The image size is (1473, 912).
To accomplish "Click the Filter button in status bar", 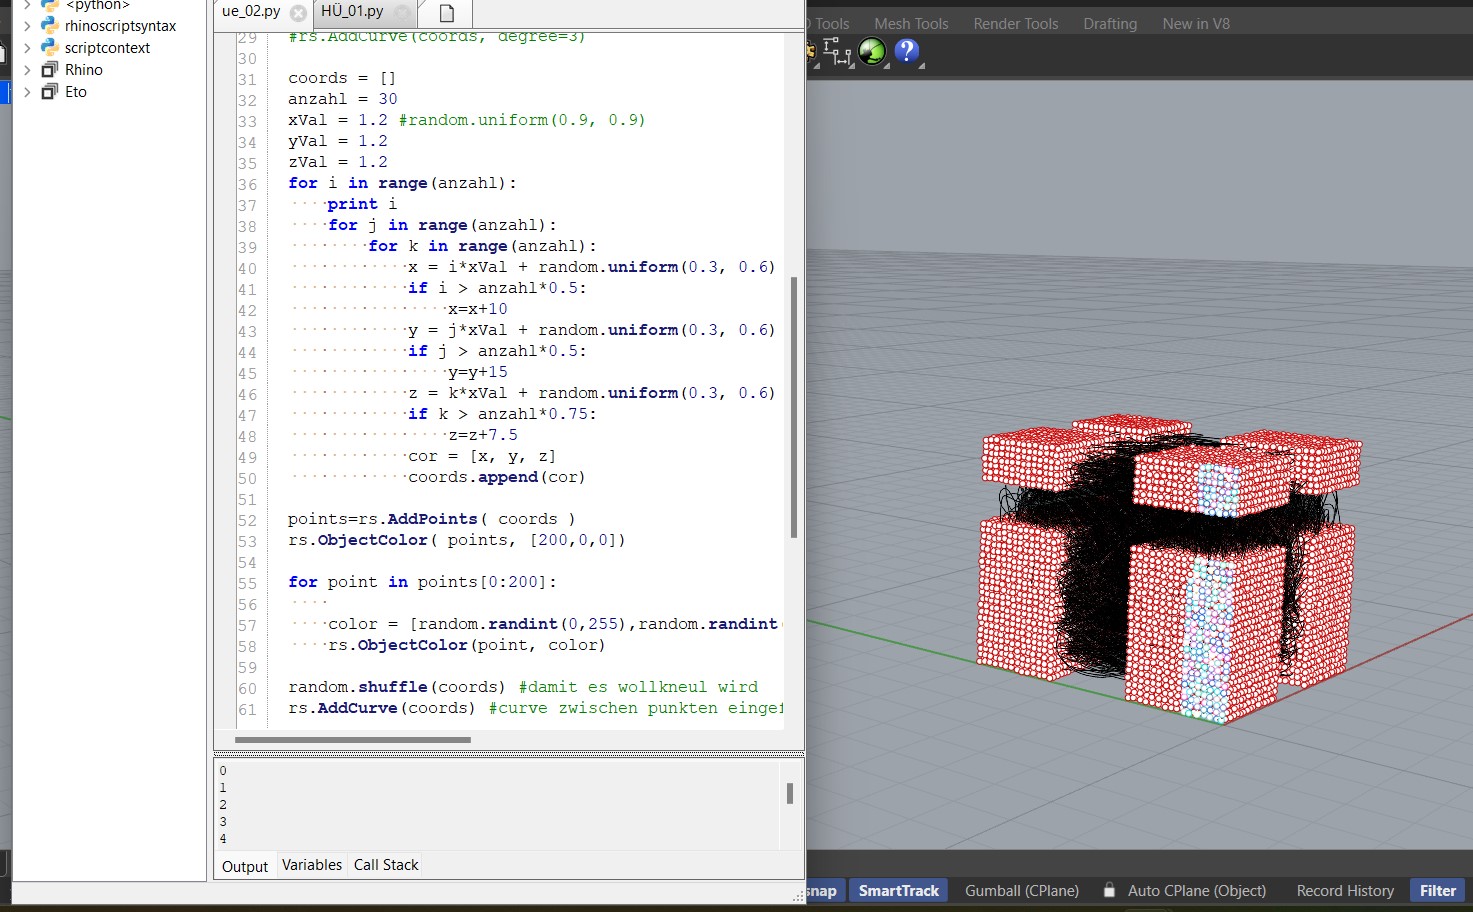I will pyautogui.click(x=1437, y=890).
